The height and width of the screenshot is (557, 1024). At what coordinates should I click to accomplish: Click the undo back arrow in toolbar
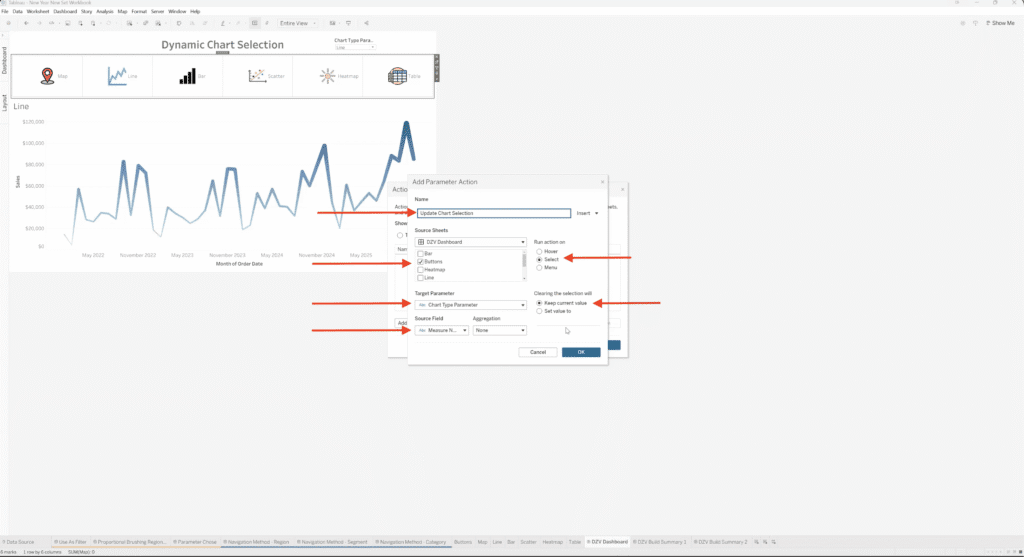click(26, 22)
